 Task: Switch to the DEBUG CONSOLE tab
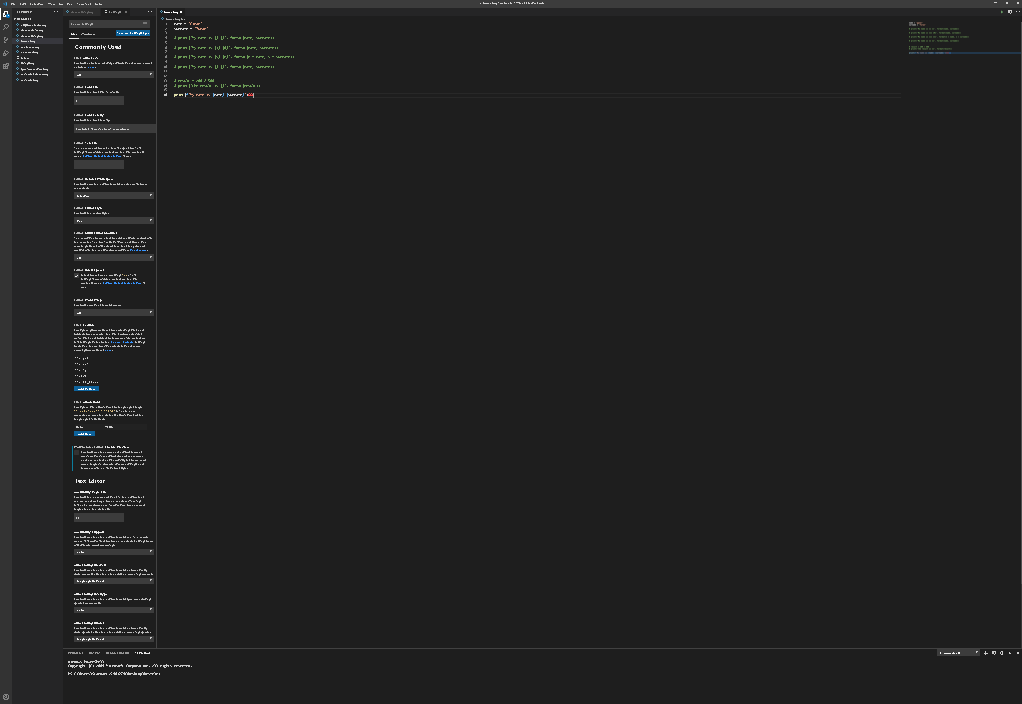point(117,653)
